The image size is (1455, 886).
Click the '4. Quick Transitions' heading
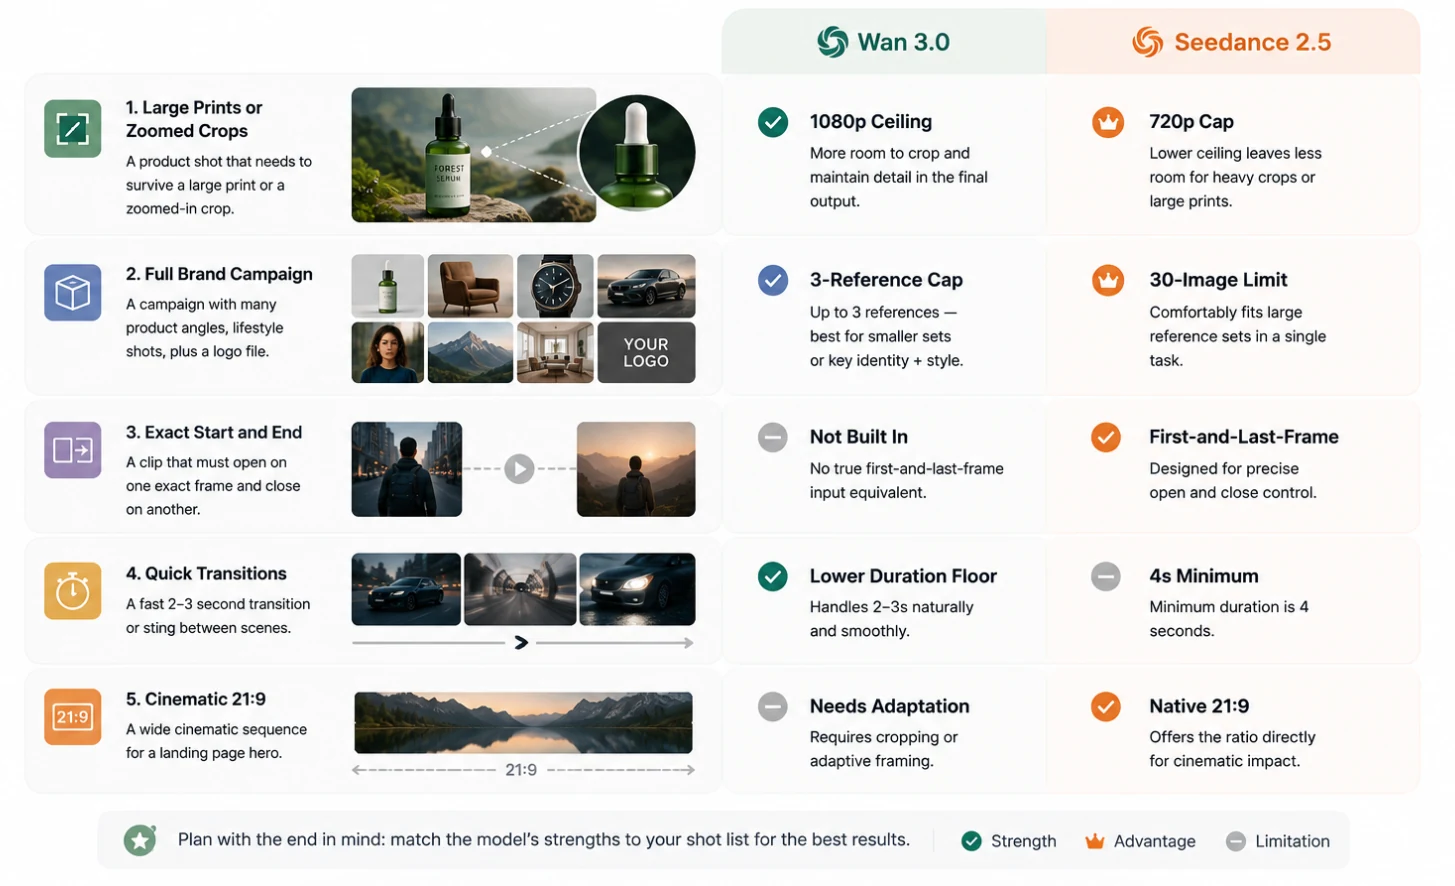coord(206,573)
